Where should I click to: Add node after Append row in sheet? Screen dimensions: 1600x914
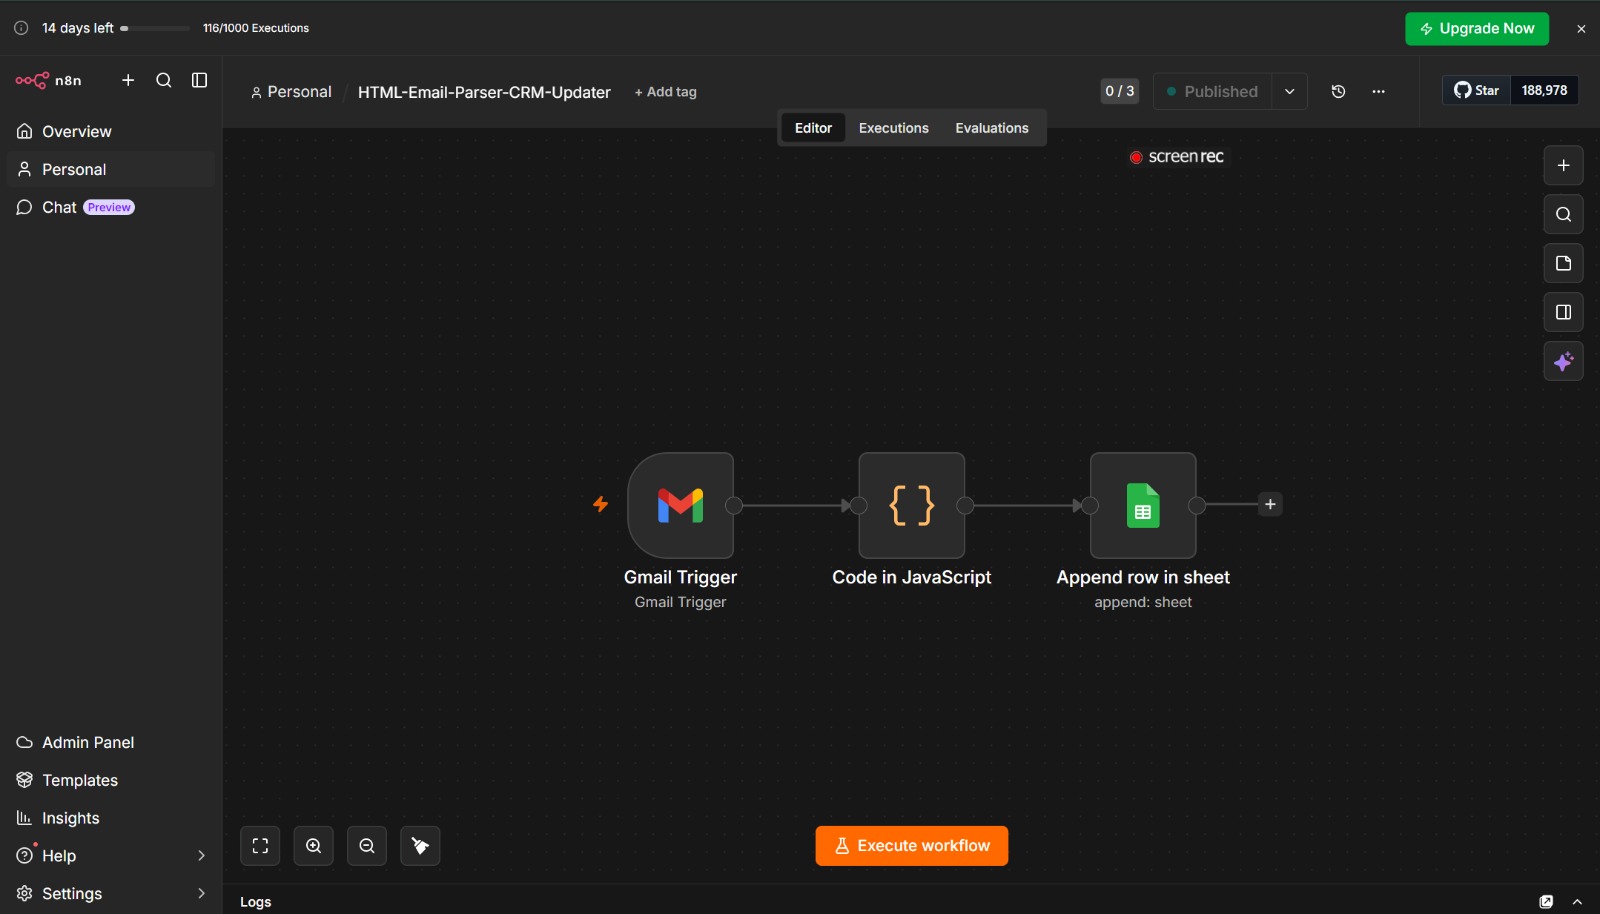point(1270,504)
